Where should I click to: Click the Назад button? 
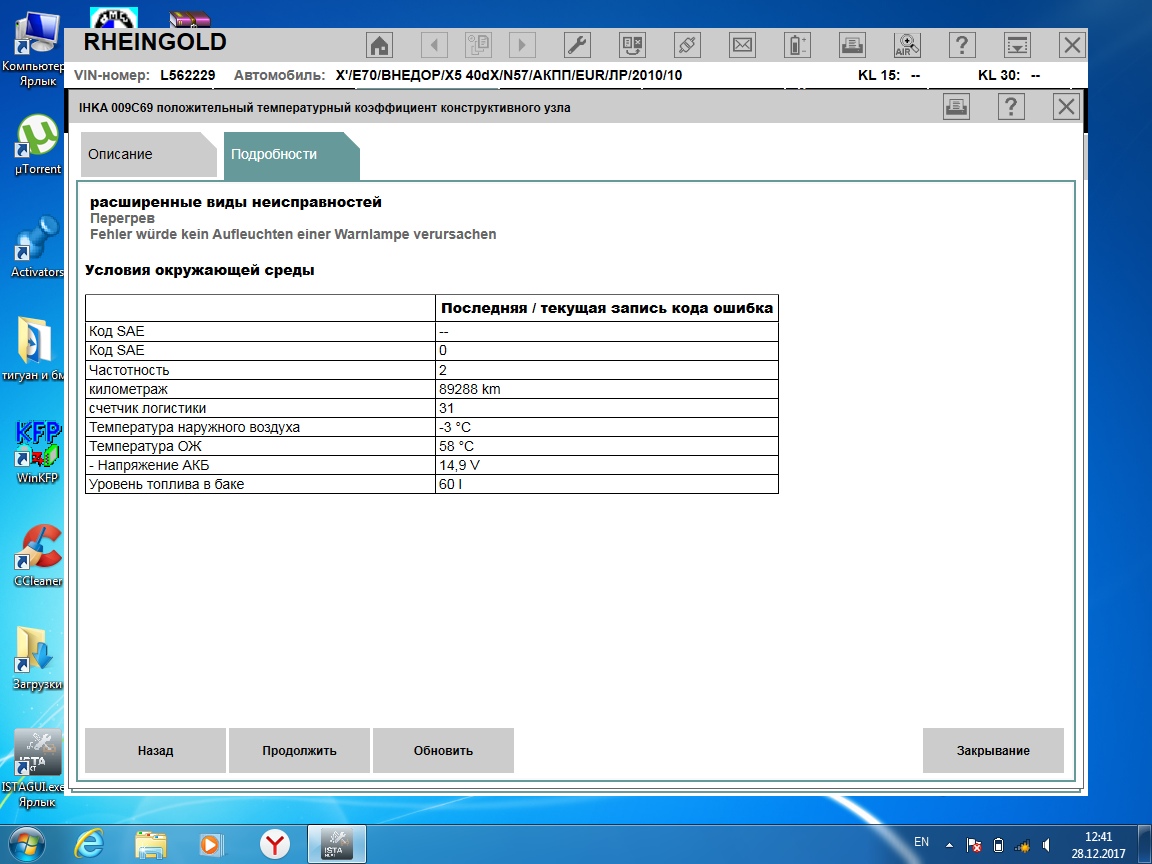point(156,750)
